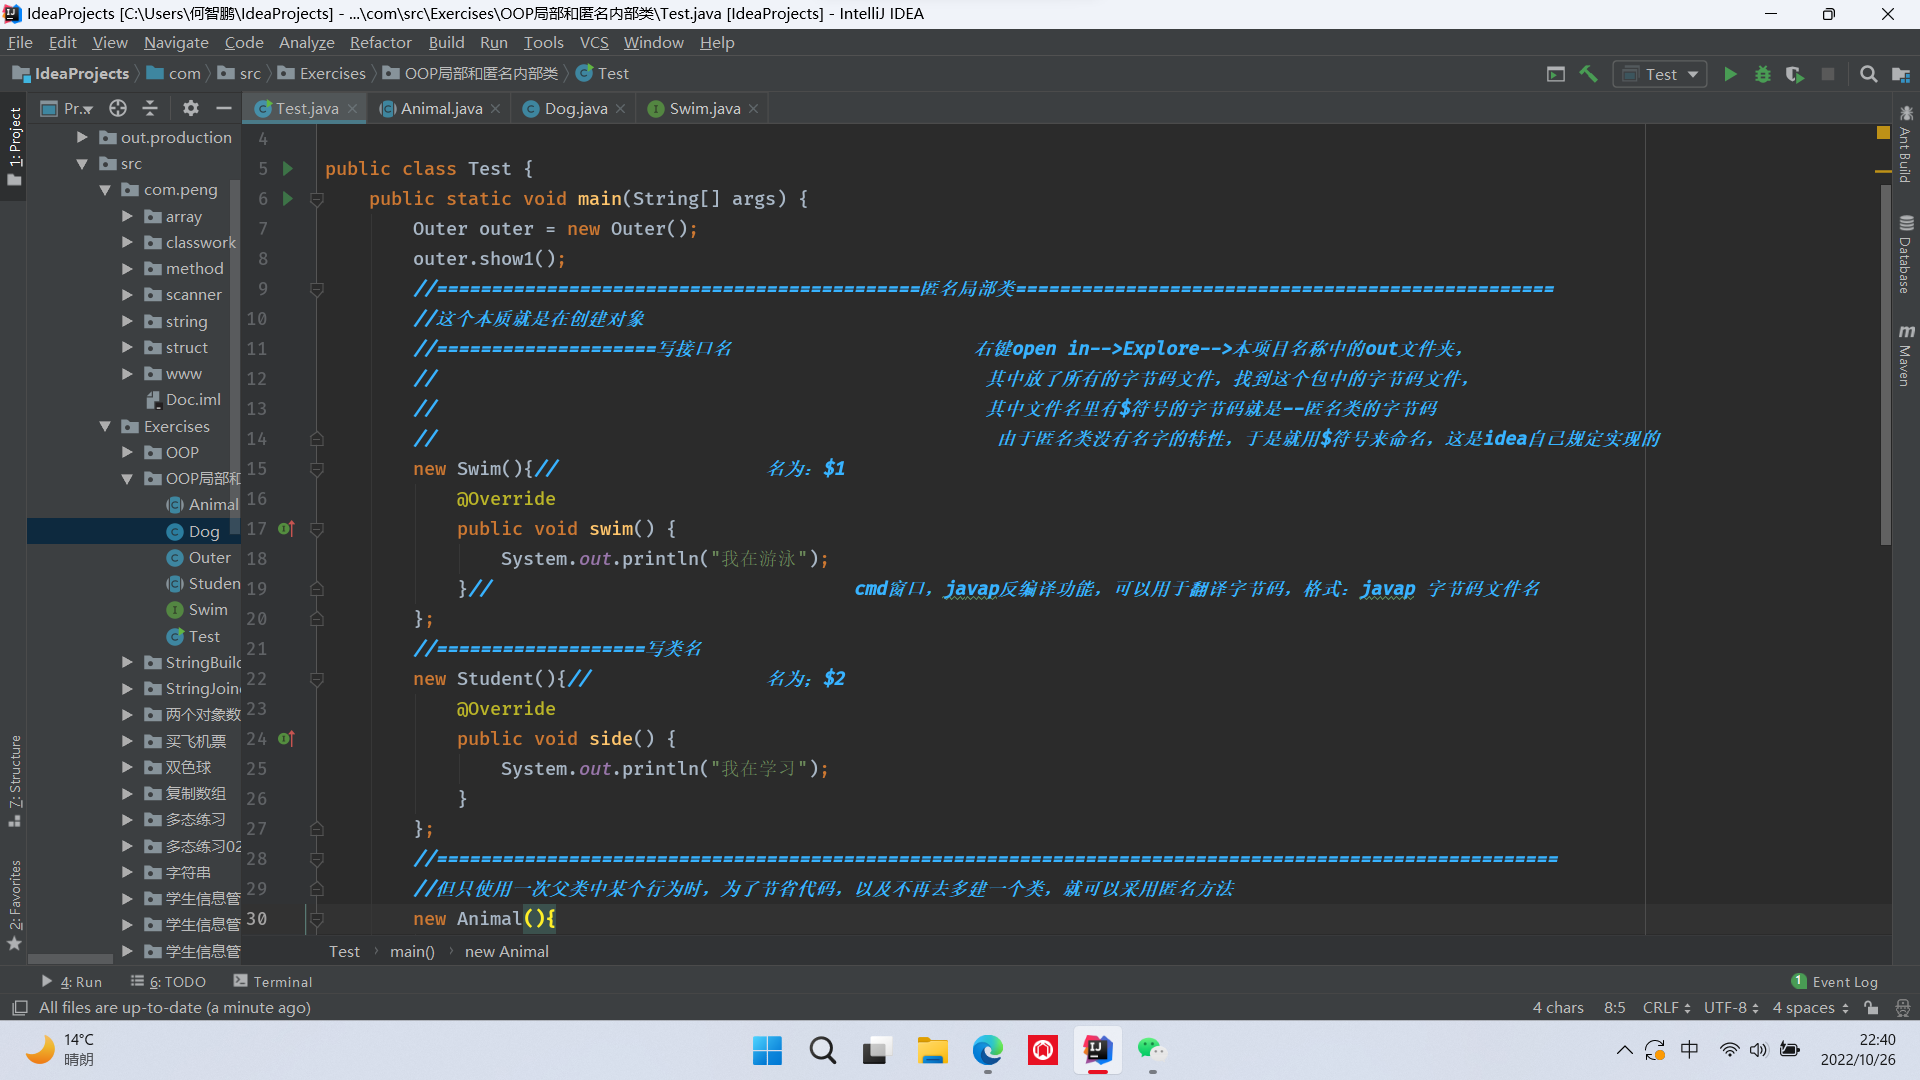Click the Build project hammer icon

click(1588, 74)
